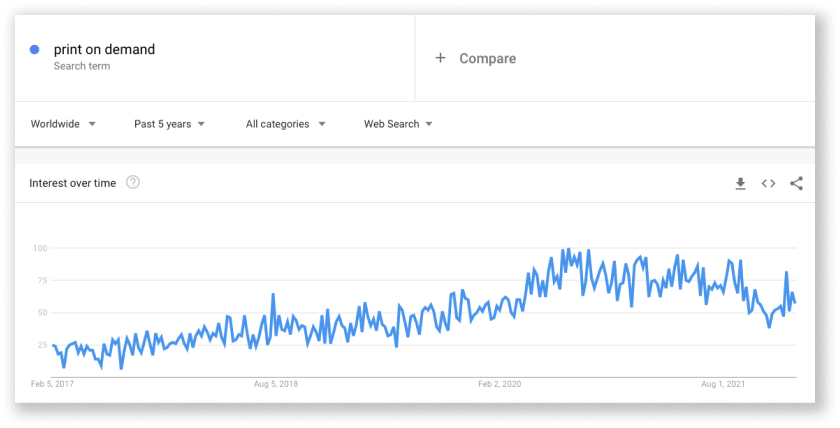Share the interest over time chart
The width and height of the screenshot is (840, 428).
click(x=796, y=183)
